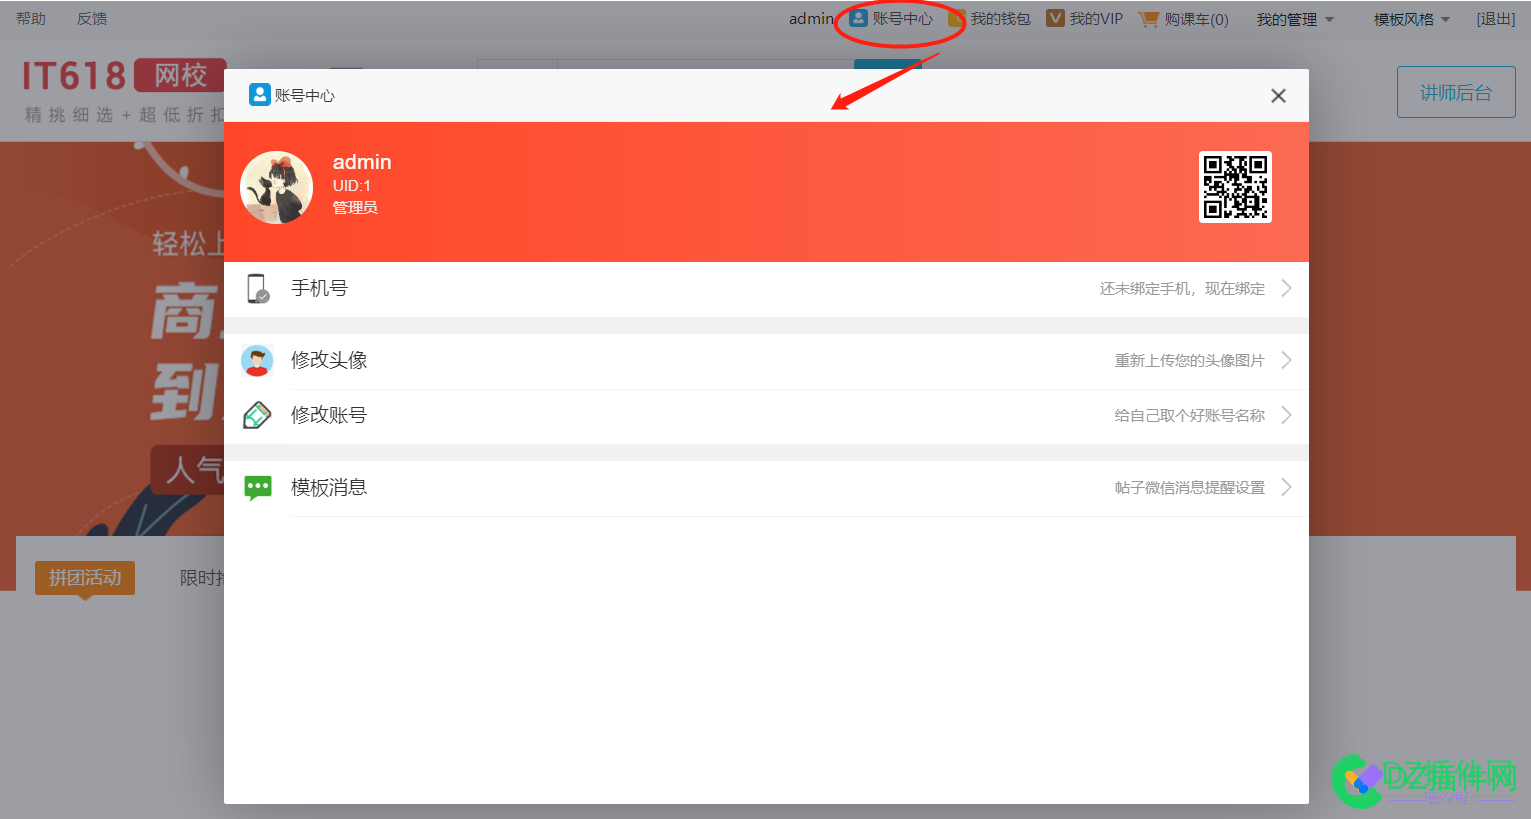Click the 讲师后台 button
This screenshot has width=1531, height=819.
(x=1456, y=93)
